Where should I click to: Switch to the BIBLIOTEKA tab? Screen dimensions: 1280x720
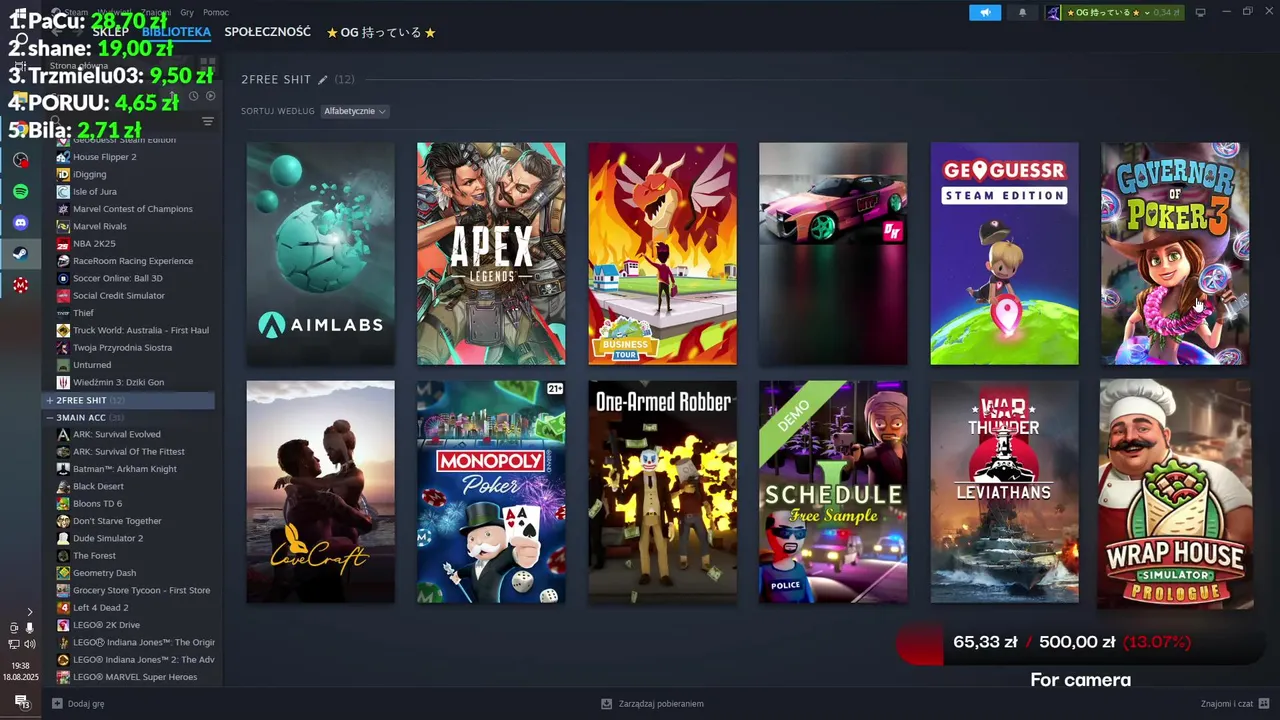pyautogui.click(x=176, y=32)
